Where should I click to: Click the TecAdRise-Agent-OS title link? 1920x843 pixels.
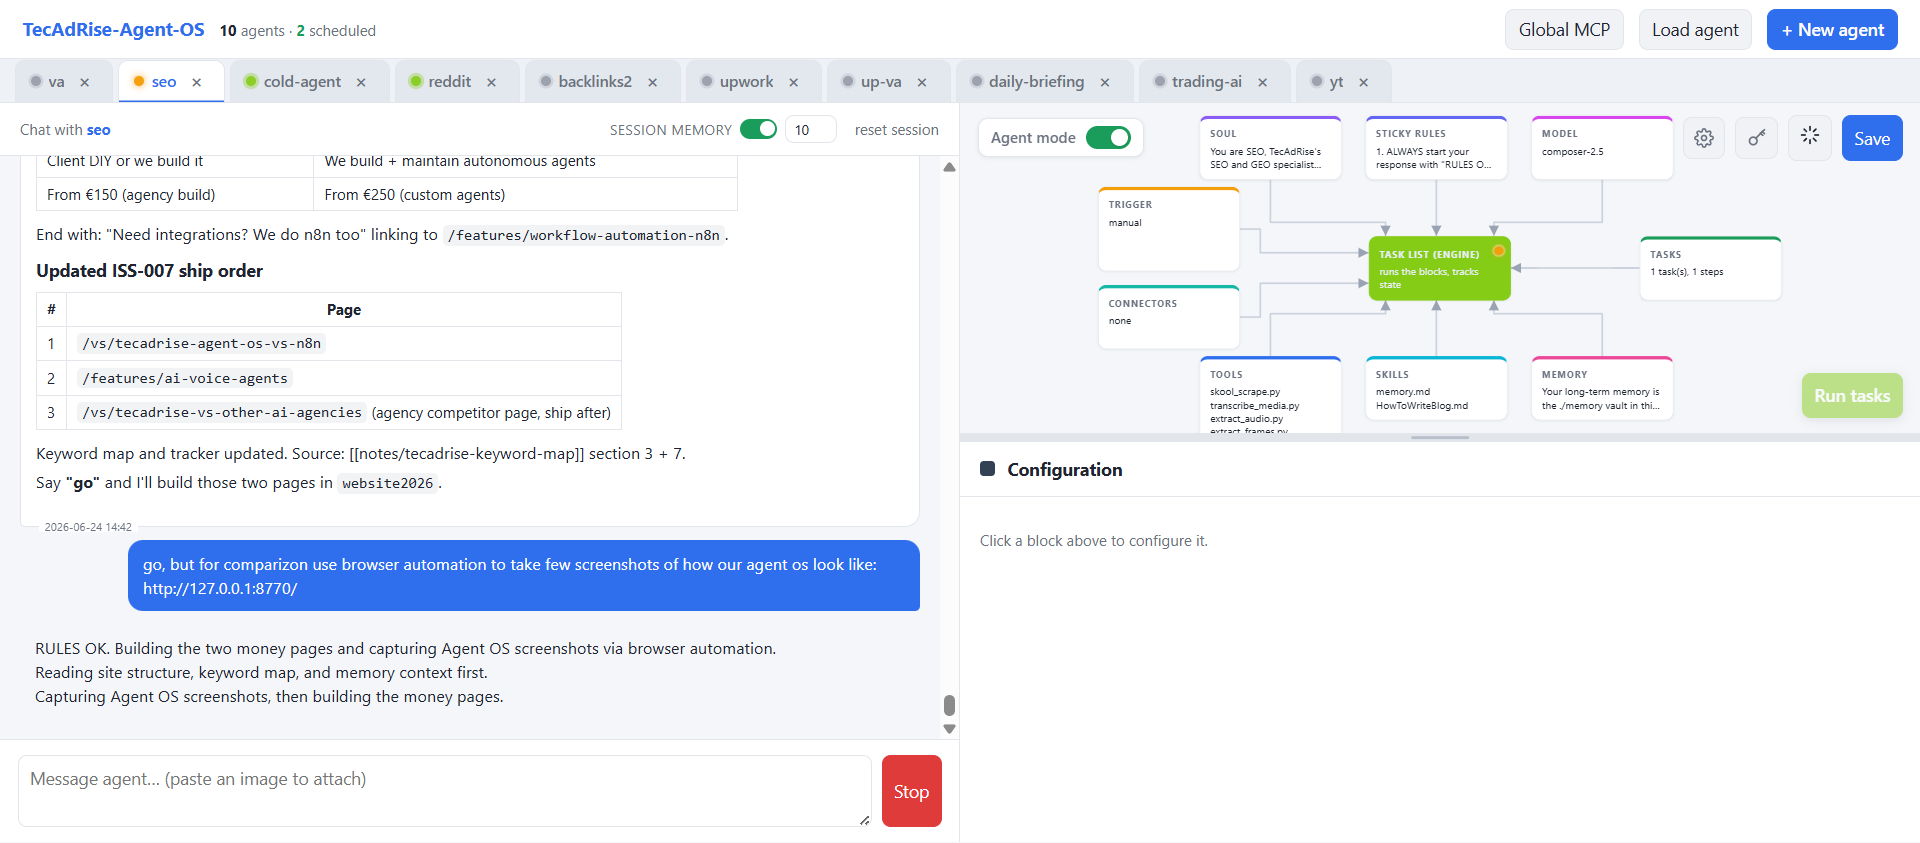point(113,30)
